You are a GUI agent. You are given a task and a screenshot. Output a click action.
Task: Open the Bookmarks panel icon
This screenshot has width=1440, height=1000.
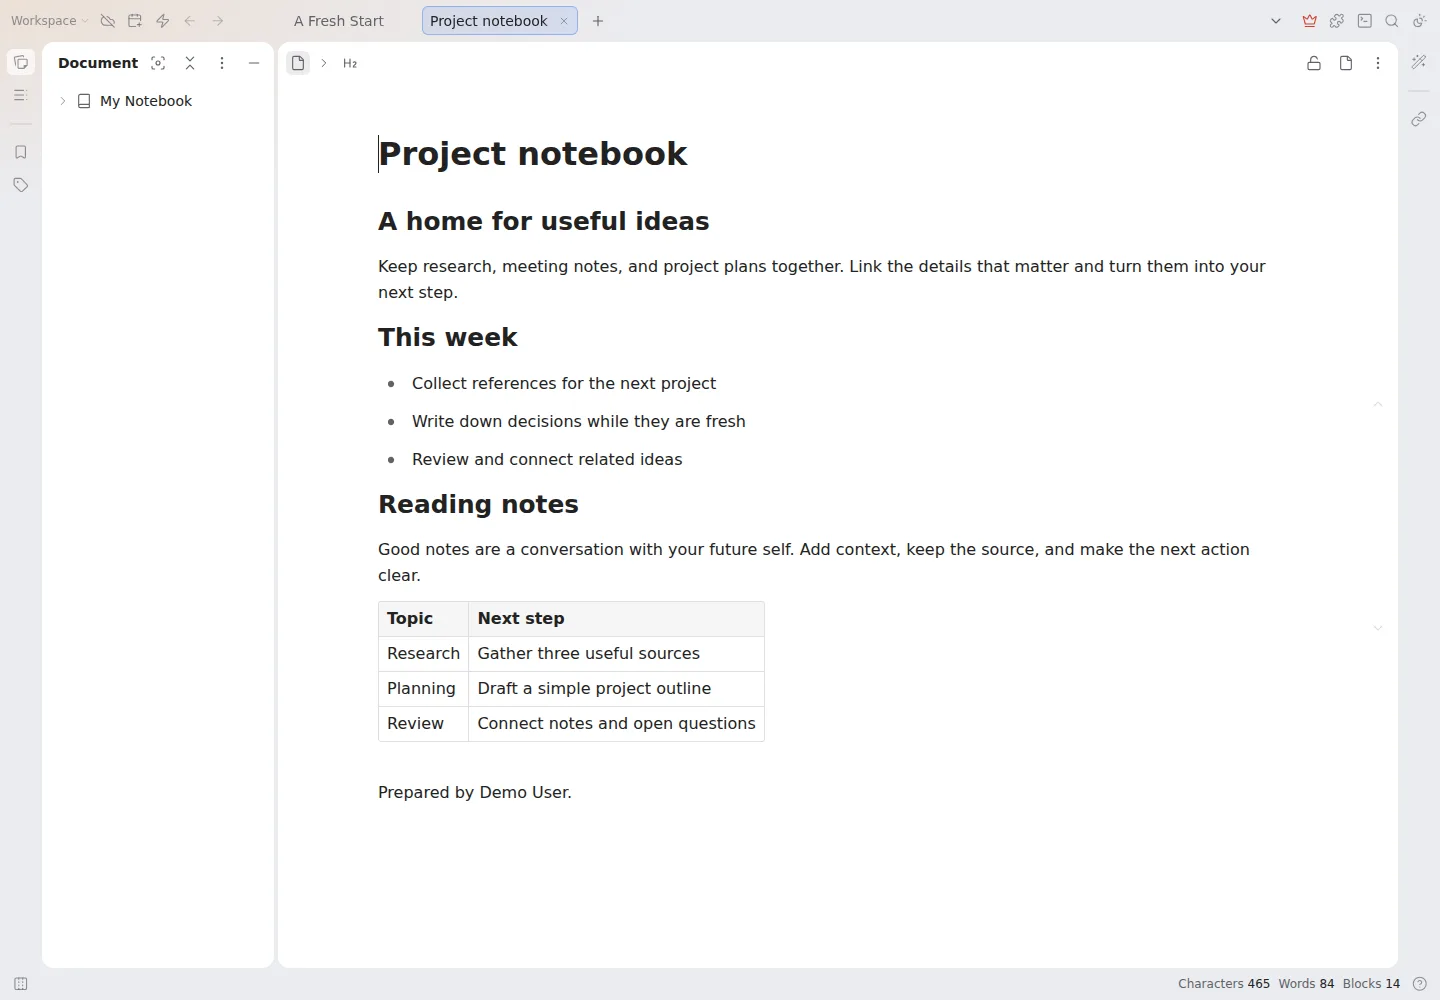tap(21, 152)
